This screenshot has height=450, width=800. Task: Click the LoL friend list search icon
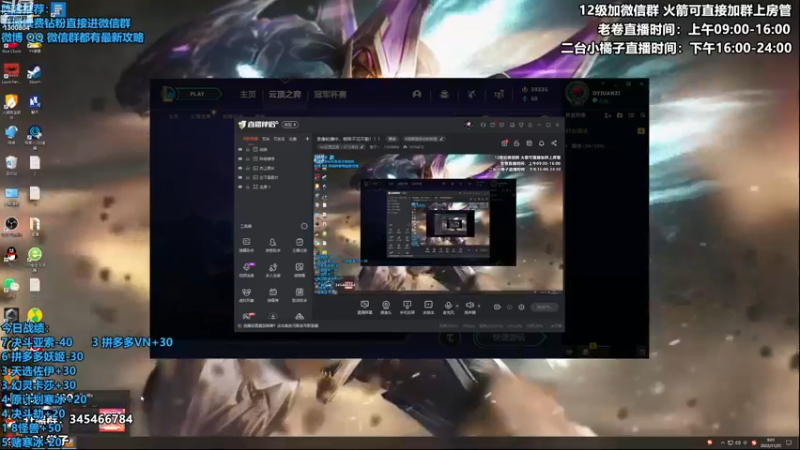point(643,116)
